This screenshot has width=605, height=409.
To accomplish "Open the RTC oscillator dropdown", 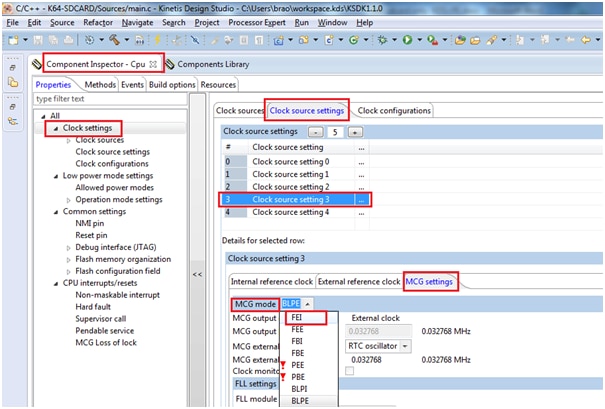I will tap(378, 346).
